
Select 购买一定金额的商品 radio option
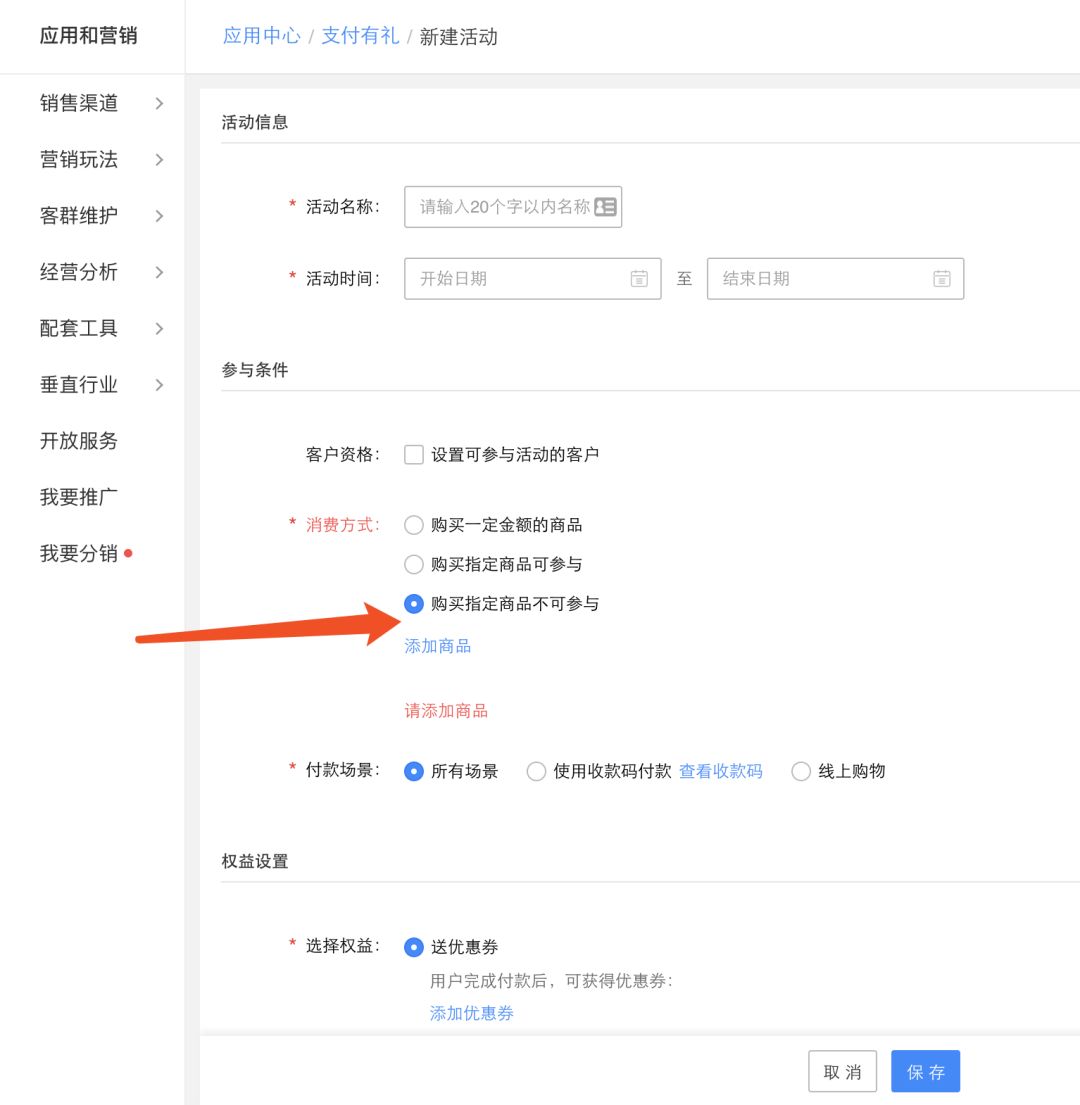click(x=414, y=525)
